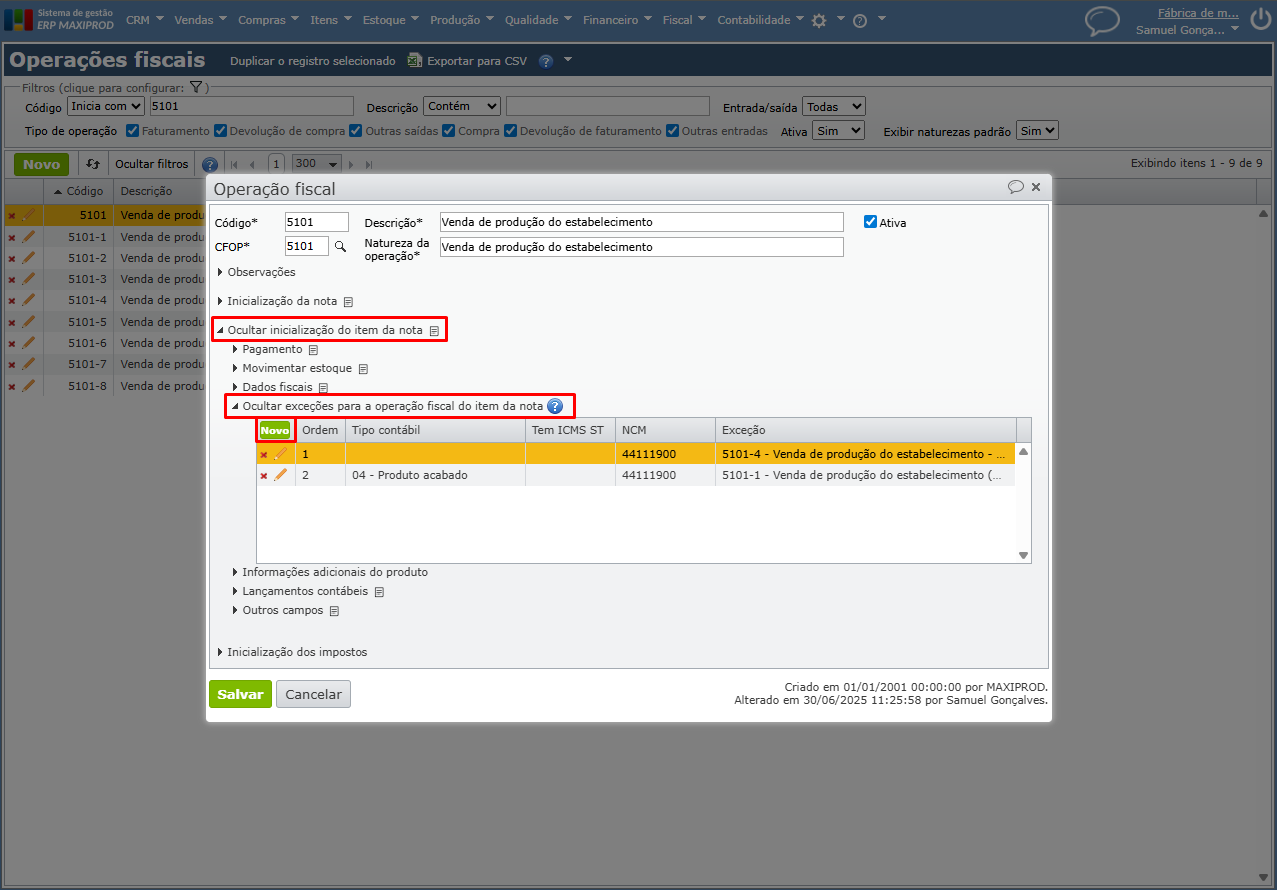
Task: Click the CFOP search magnifier icon
Action: (340, 246)
